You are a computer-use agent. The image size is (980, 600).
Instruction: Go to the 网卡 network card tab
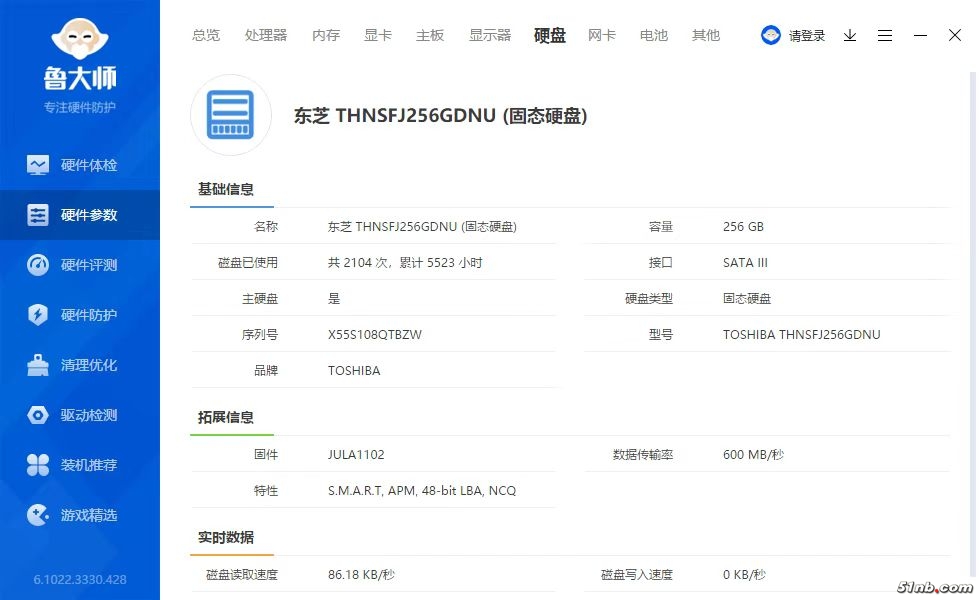(x=602, y=35)
